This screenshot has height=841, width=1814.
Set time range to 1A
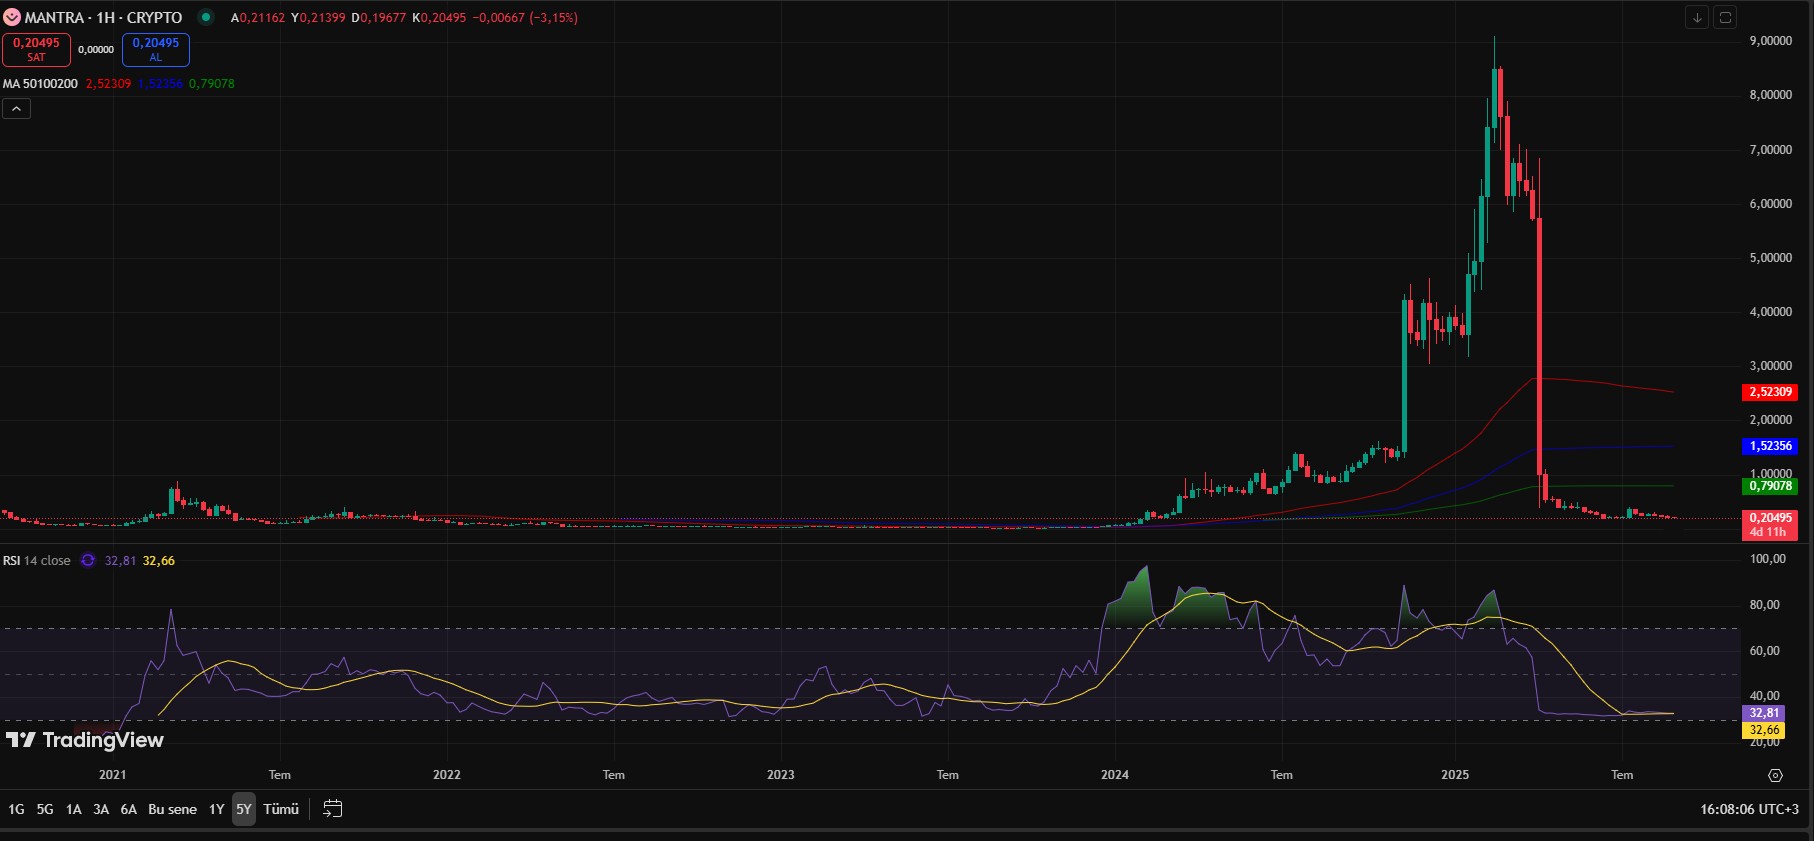[74, 809]
